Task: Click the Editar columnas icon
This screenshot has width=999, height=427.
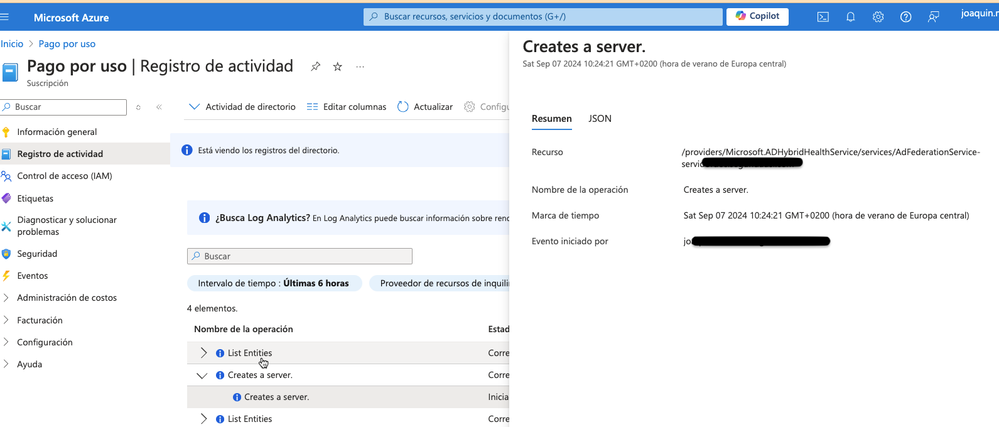Action: 312,106
